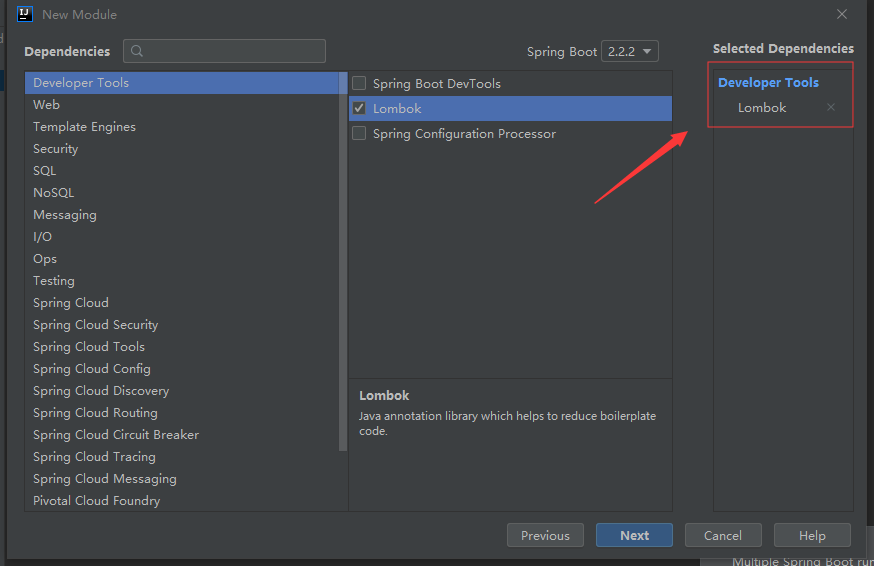Select the I/O category

coord(182,236)
